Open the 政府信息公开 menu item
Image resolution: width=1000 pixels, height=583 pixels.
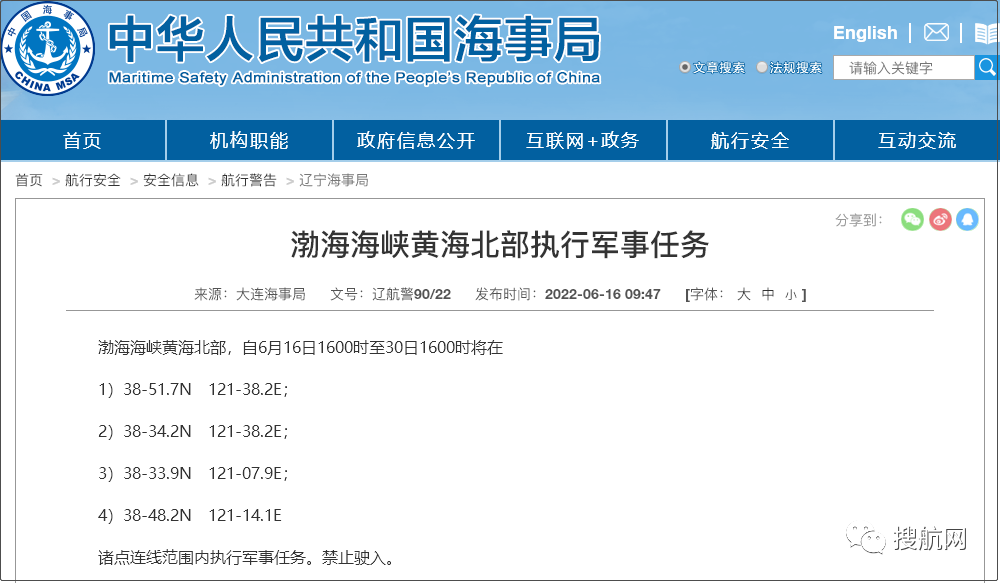416,140
